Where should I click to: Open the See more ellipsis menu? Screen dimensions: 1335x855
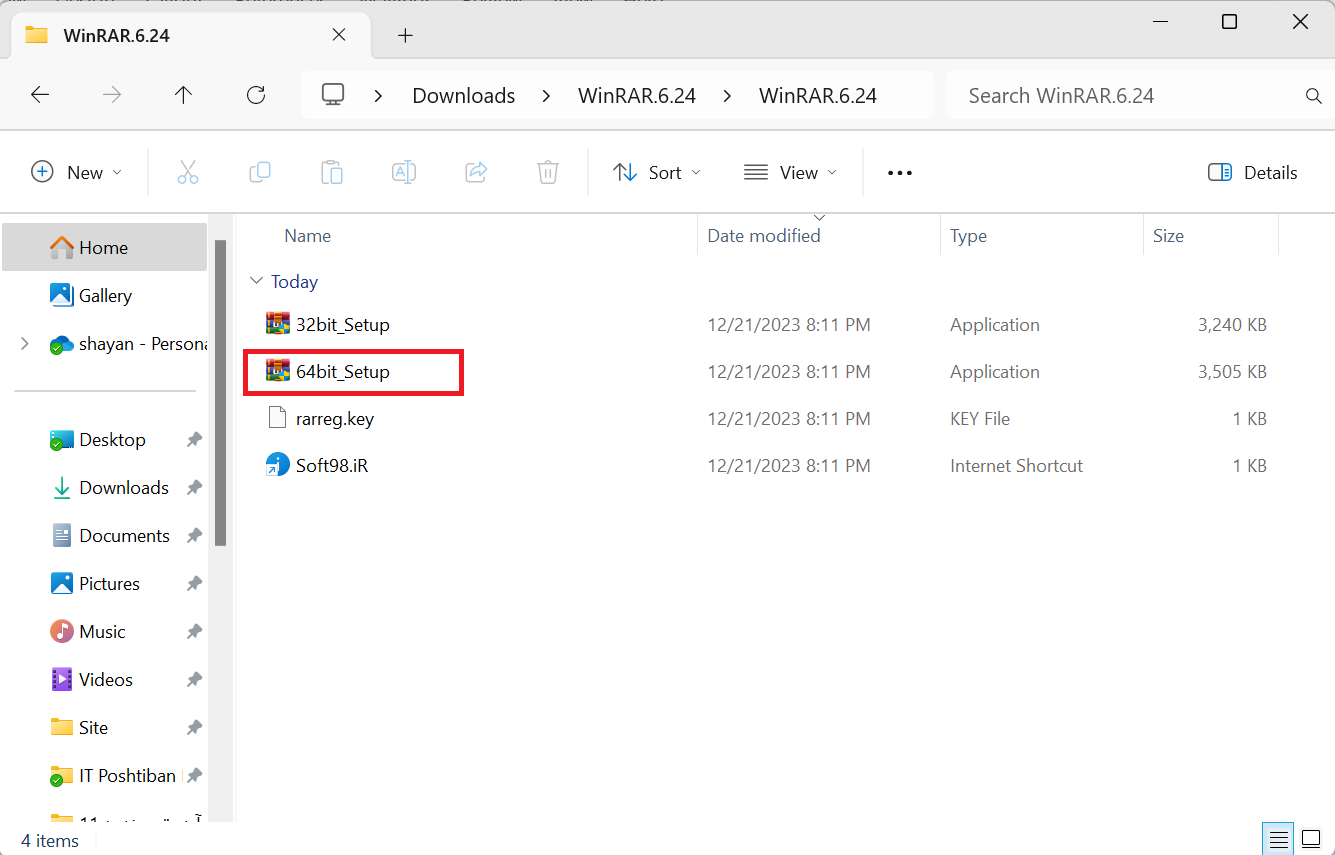point(900,173)
